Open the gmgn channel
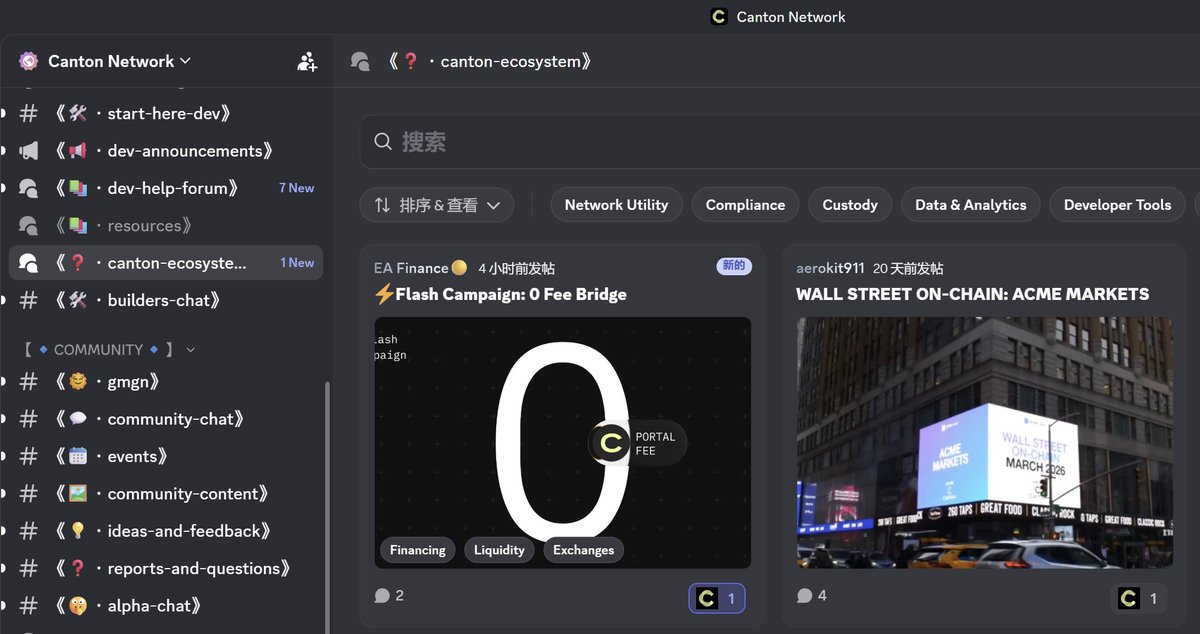 (166, 382)
